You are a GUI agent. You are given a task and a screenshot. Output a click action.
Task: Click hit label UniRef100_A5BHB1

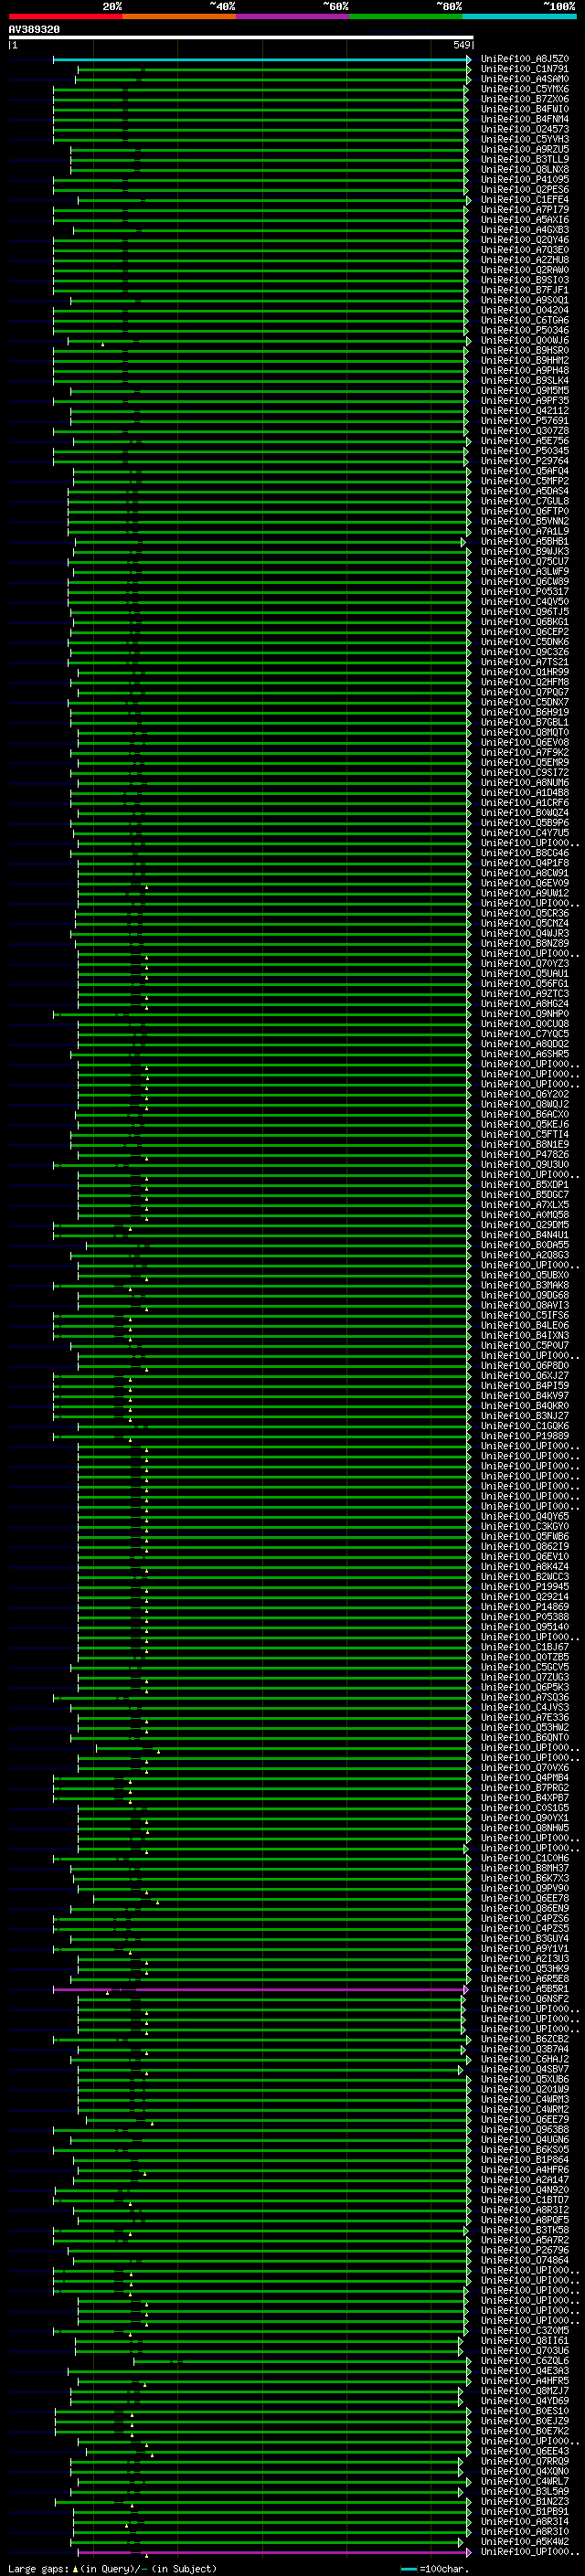[x=525, y=542]
